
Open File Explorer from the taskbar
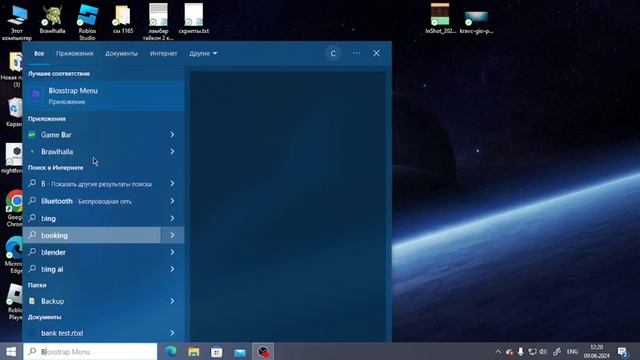point(194,351)
